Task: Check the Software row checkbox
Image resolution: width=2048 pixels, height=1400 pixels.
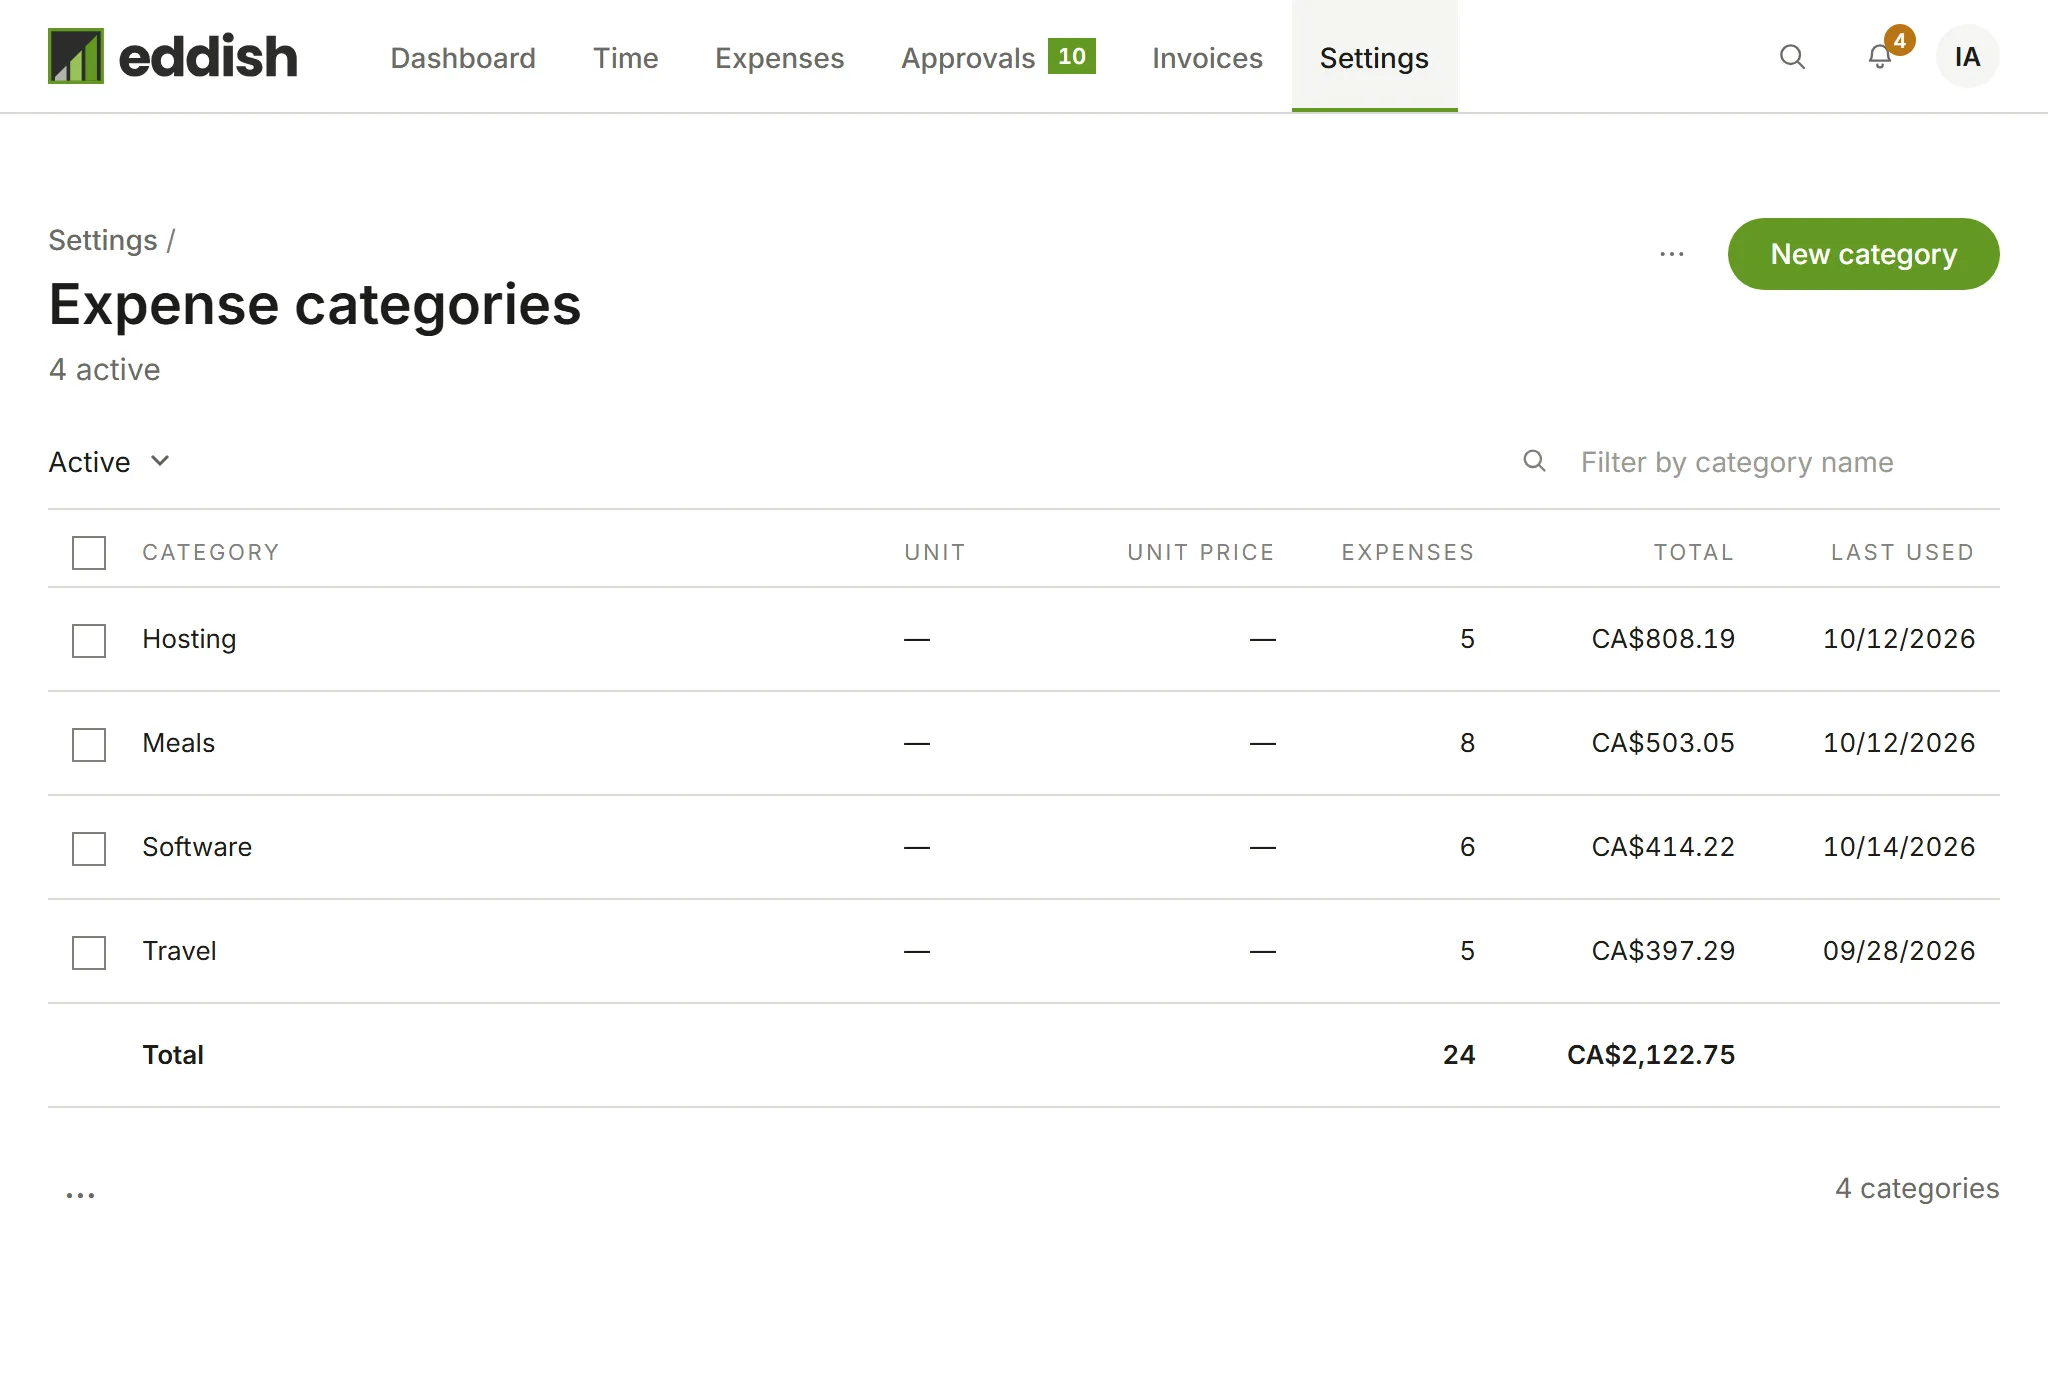Action: pyautogui.click(x=89, y=849)
